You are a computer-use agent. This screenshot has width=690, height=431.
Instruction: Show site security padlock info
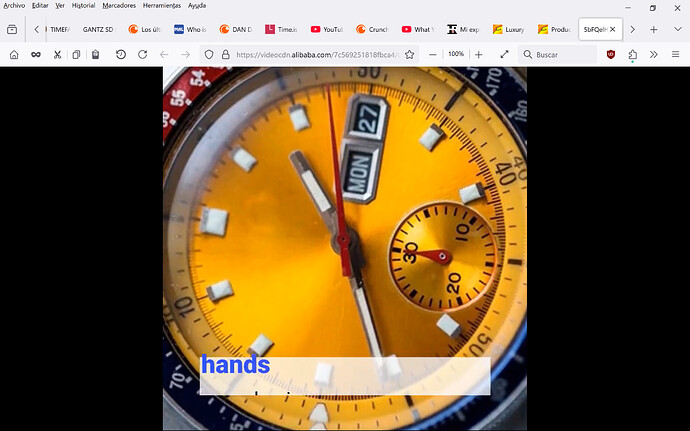click(226, 55)
